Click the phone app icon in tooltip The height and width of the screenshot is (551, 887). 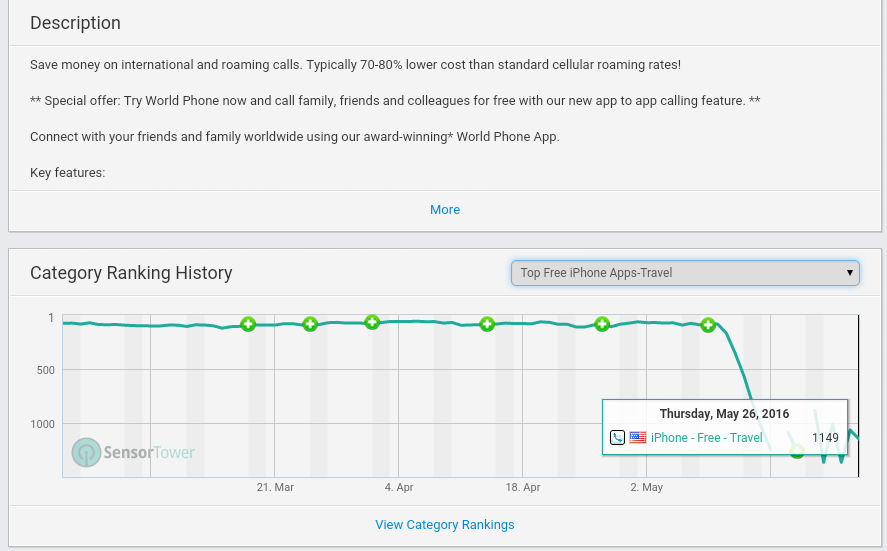[617, 437]
